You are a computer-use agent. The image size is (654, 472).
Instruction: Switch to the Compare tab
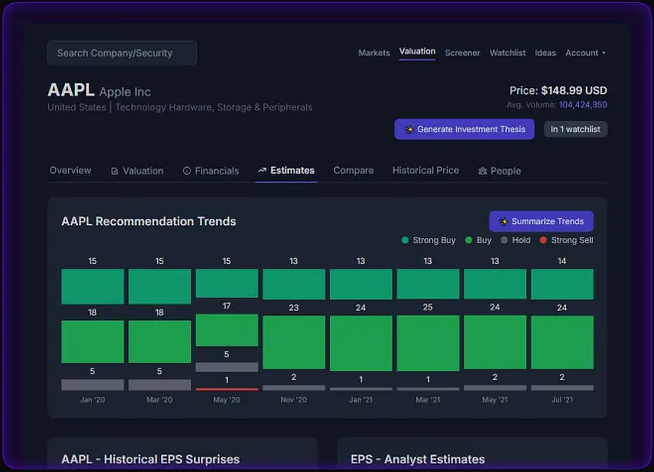click(353, 171)
